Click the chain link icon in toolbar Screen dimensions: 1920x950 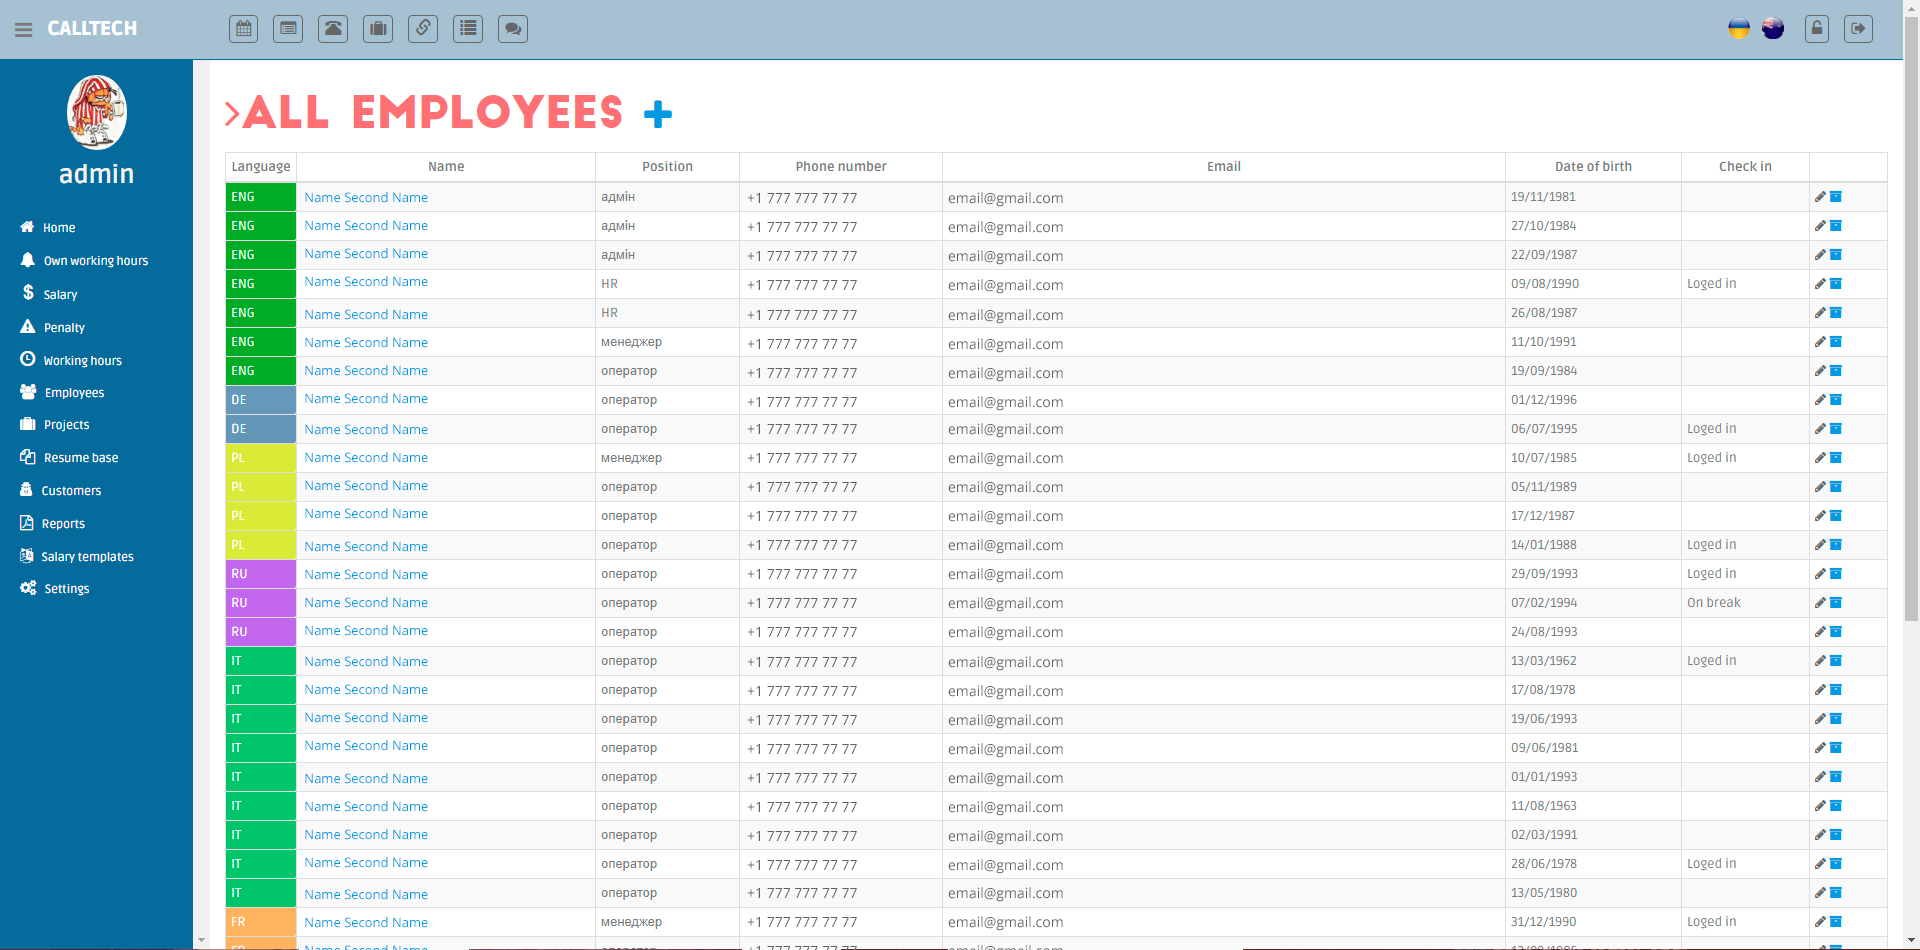[423, 29]
